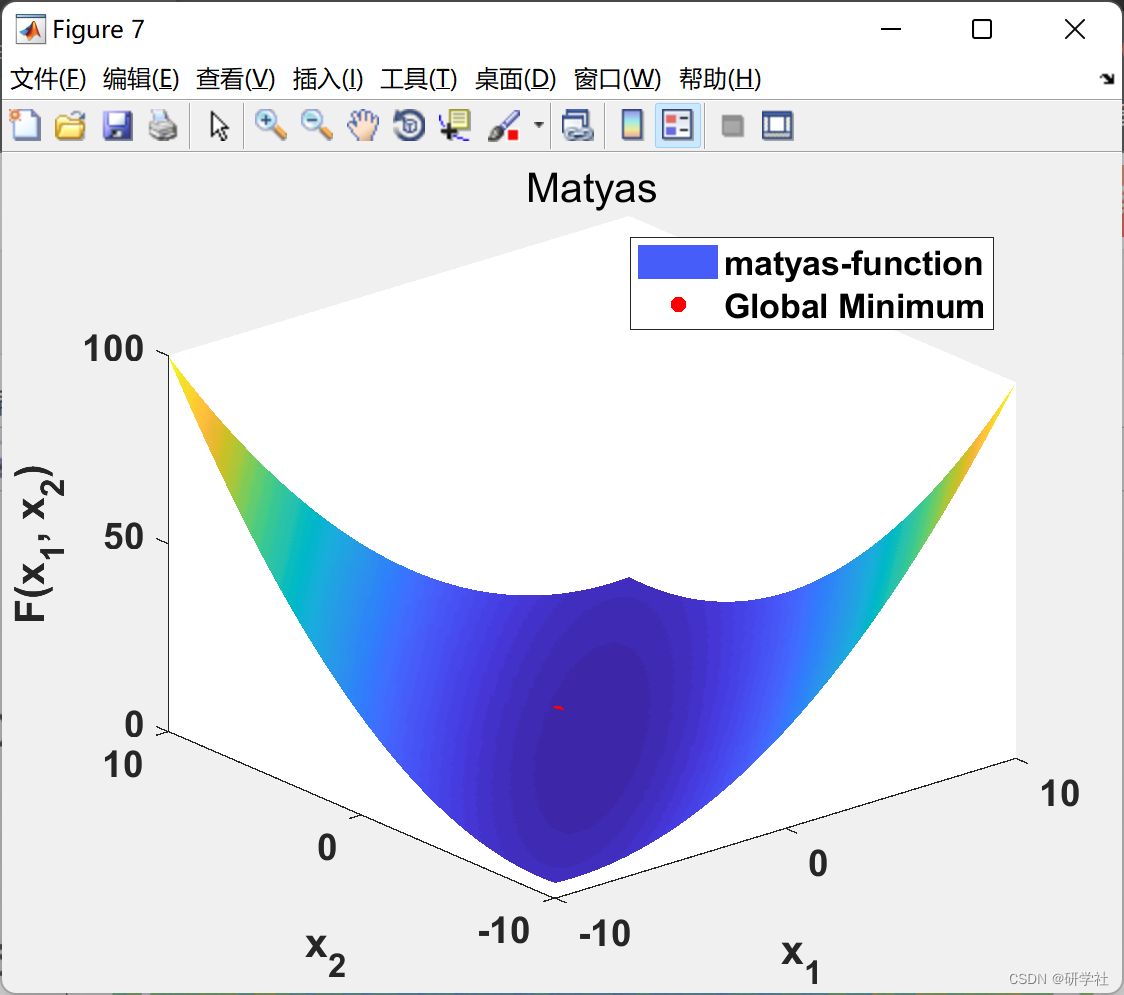This screenshot has height=995, width=1124.
Task: Toggle the Insert Legend toolbar button
Action: (x=677, y=125)
